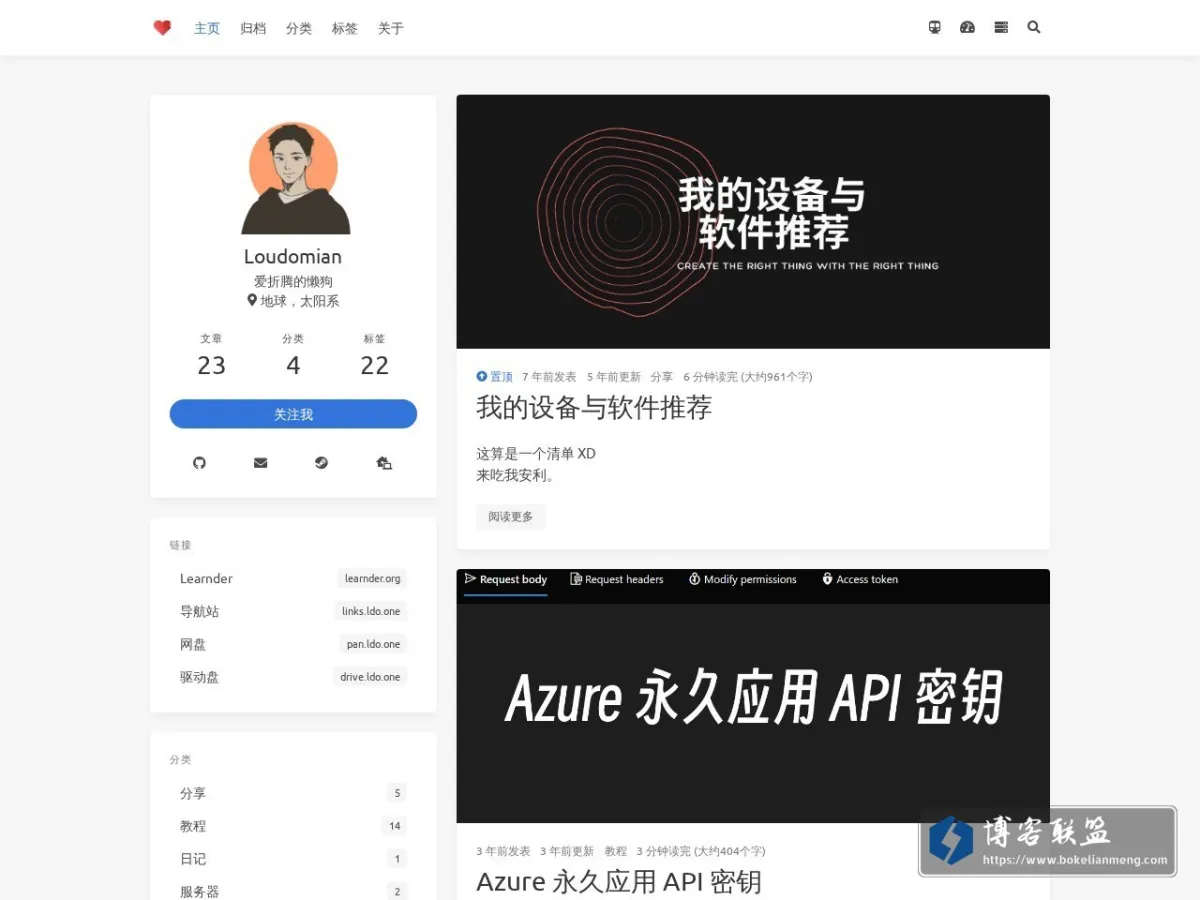Open the 我的设备与软件推荐 cover image
The height and width of the screenshot is (900, 1200).
[753, 222]
